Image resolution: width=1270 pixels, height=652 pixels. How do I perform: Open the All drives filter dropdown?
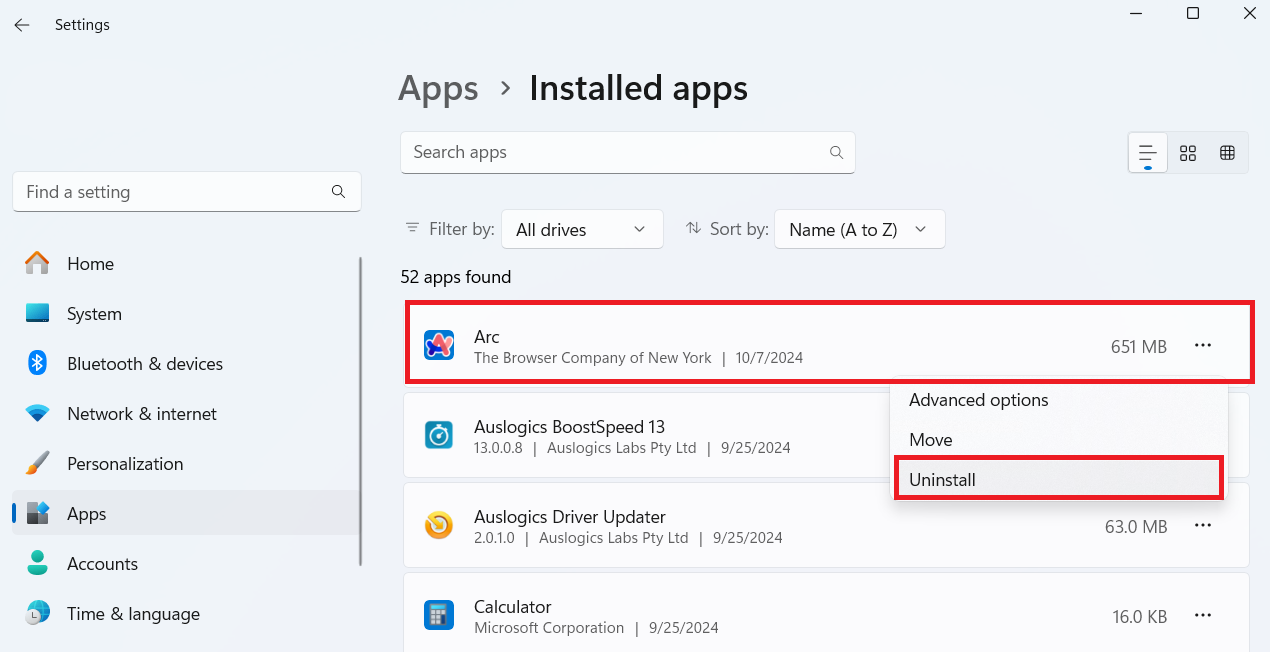582,229
